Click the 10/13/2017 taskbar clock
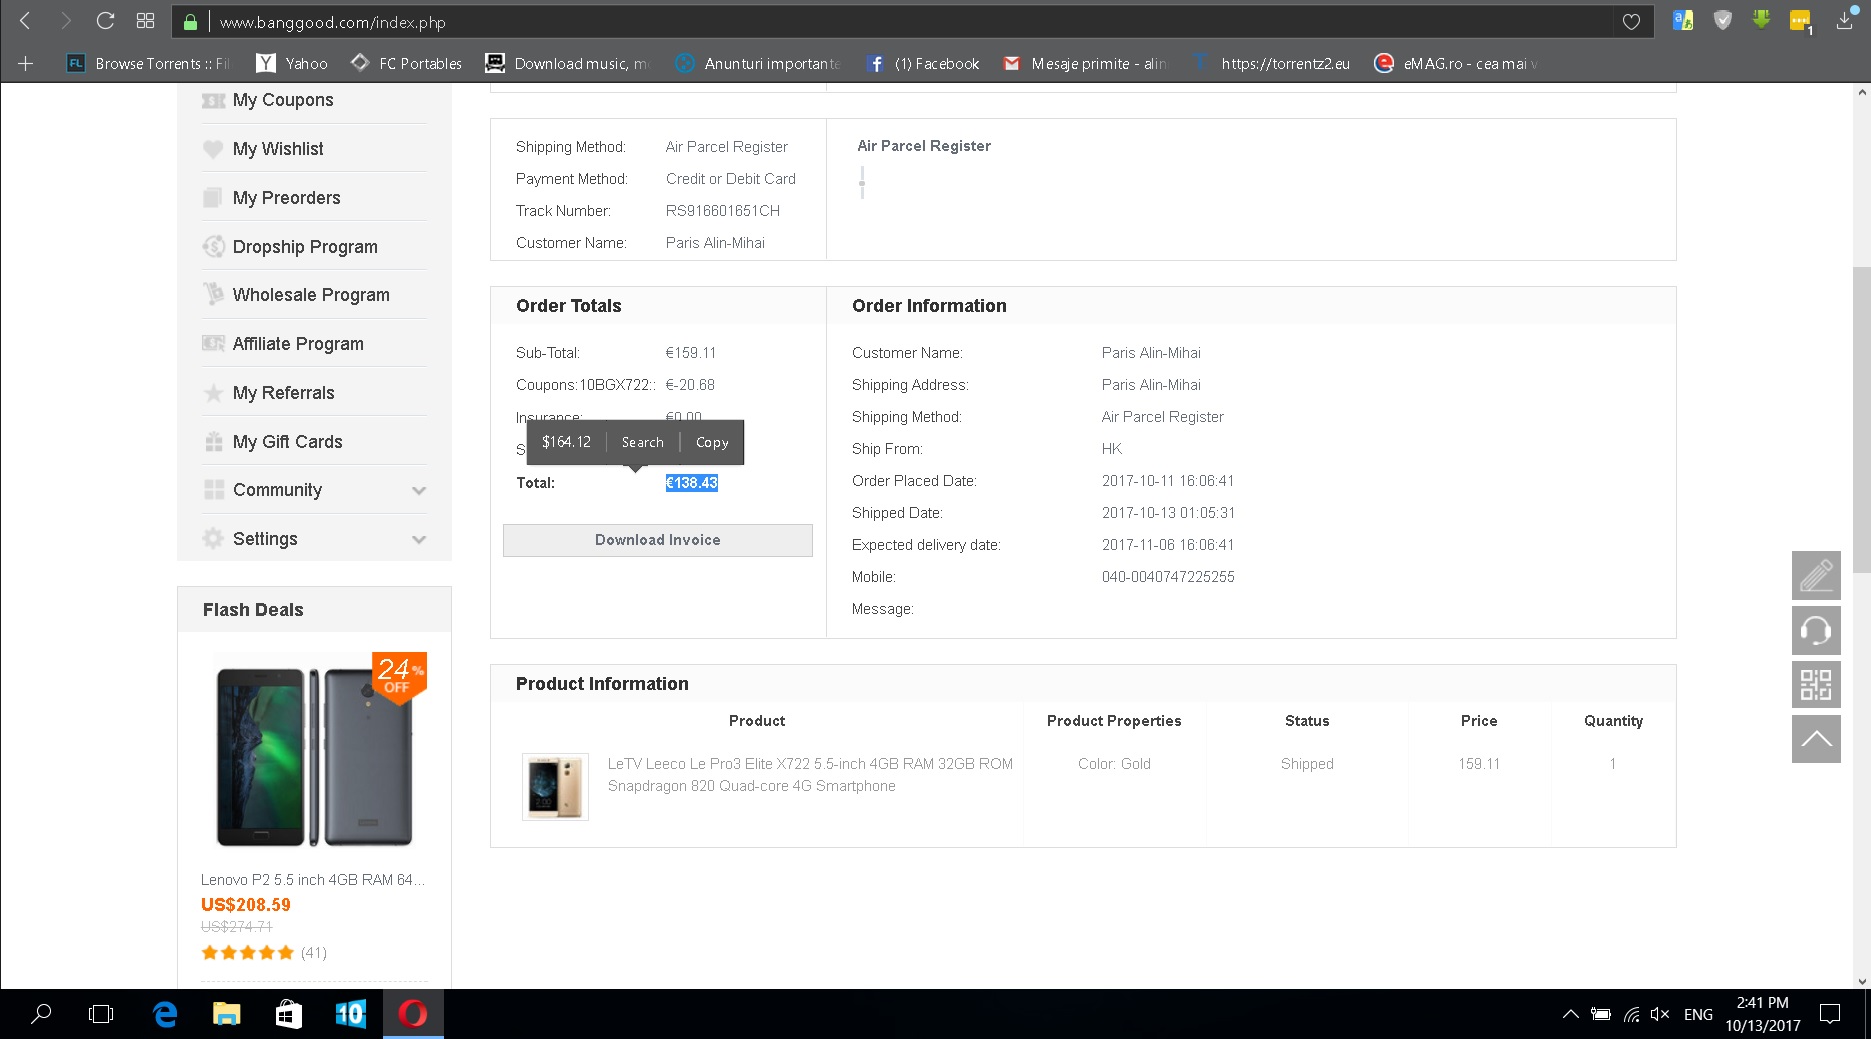The width and height of the screenshot is (1871, 1039). coord(1762,1014)
